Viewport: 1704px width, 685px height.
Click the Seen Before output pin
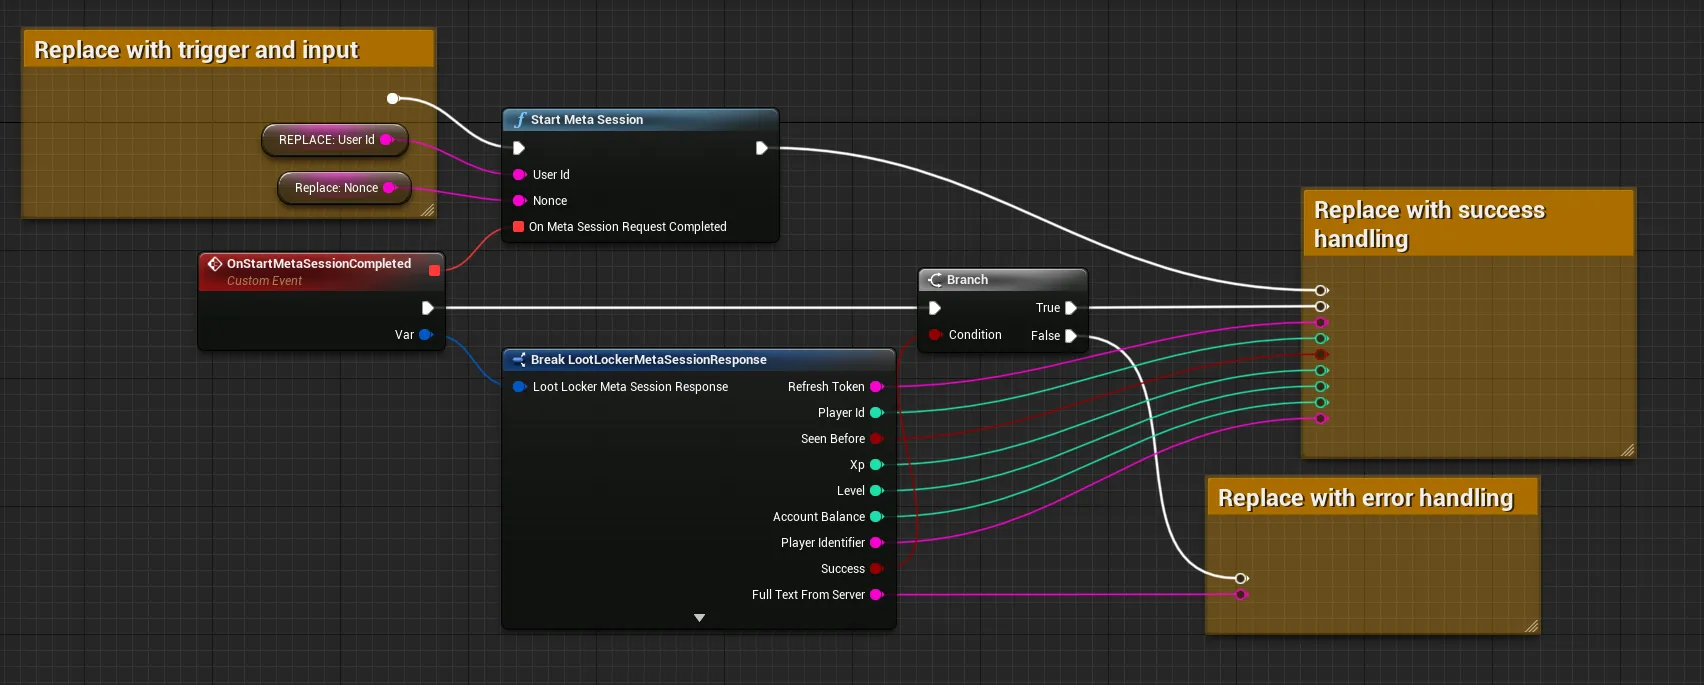click(877, 439)
